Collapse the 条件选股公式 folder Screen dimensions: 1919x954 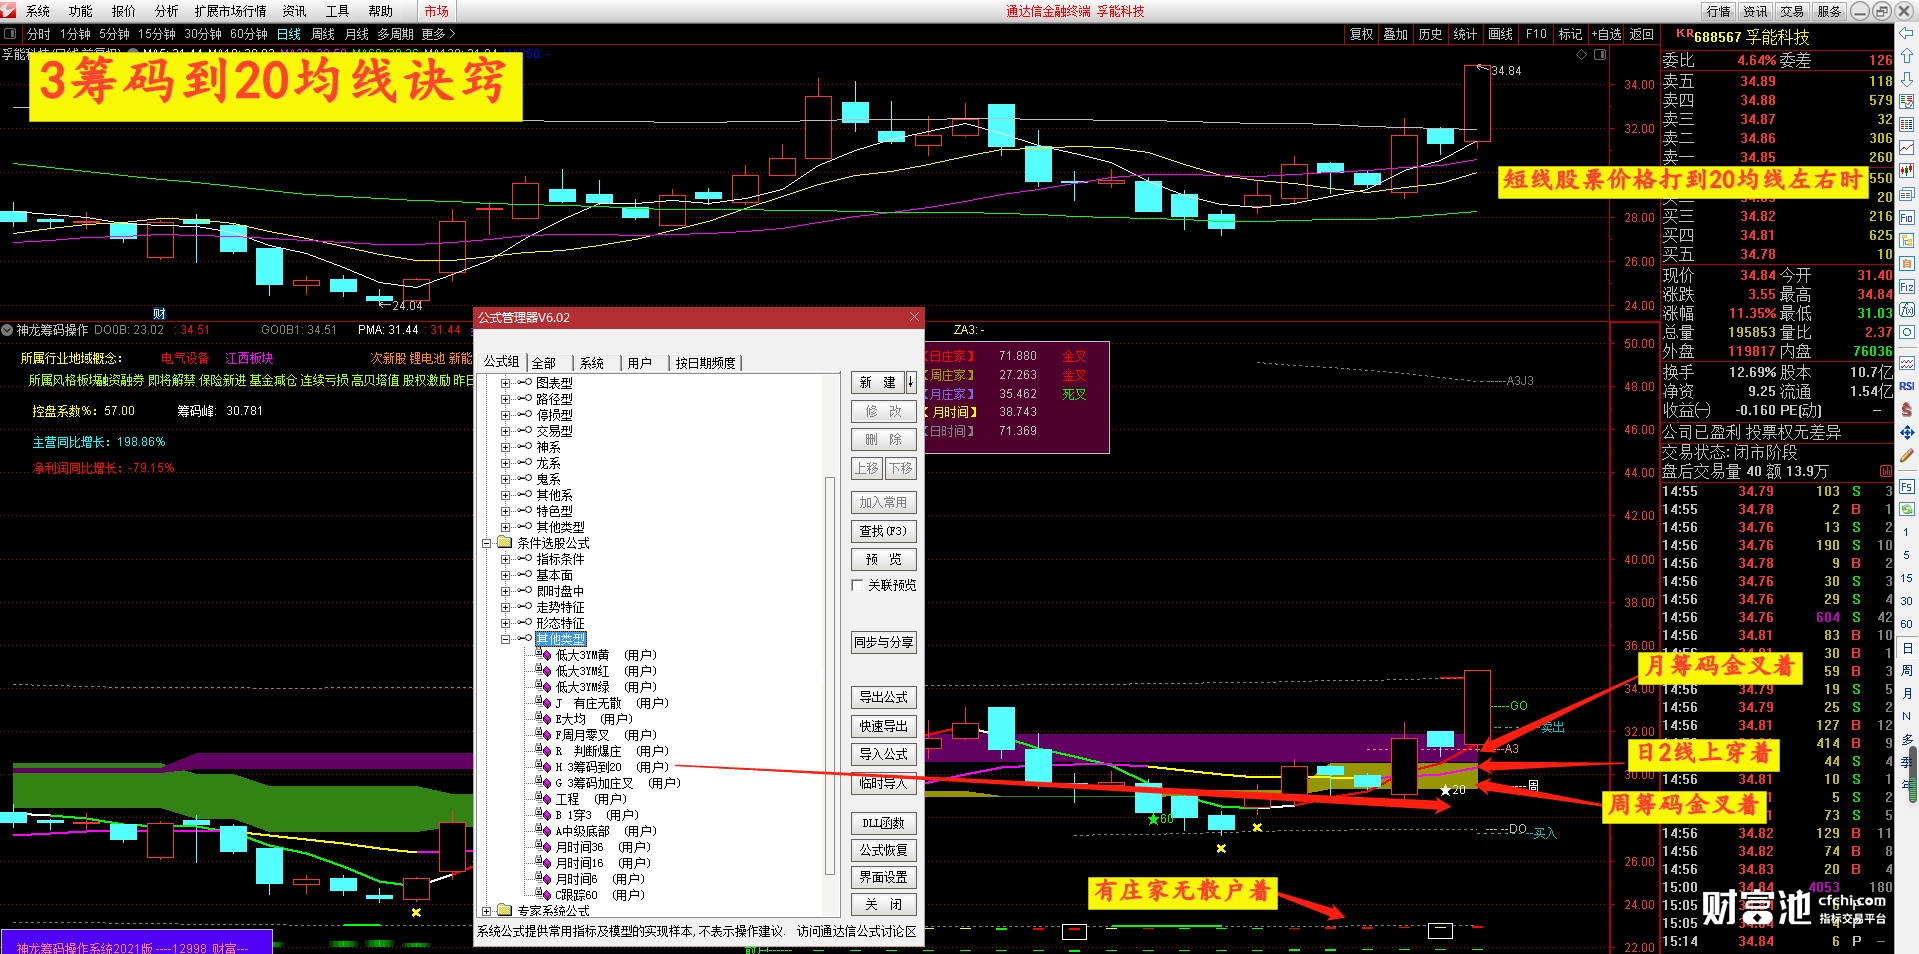tap(487, 543)
